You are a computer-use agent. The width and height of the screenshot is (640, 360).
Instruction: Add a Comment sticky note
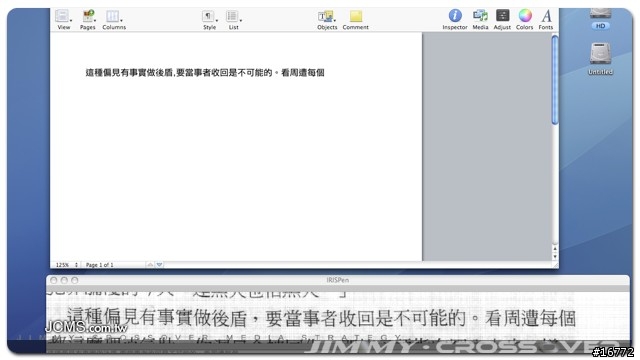[356, 19]
